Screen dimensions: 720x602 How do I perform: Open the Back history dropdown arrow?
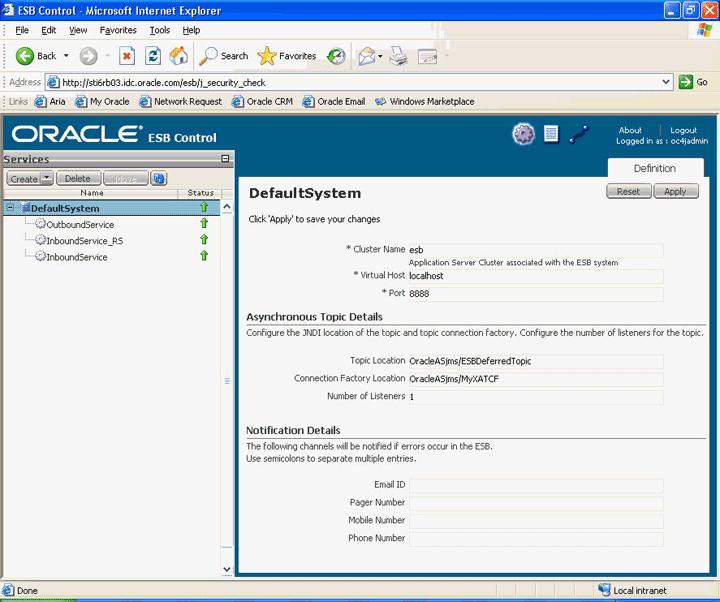[x=66, y=56]
